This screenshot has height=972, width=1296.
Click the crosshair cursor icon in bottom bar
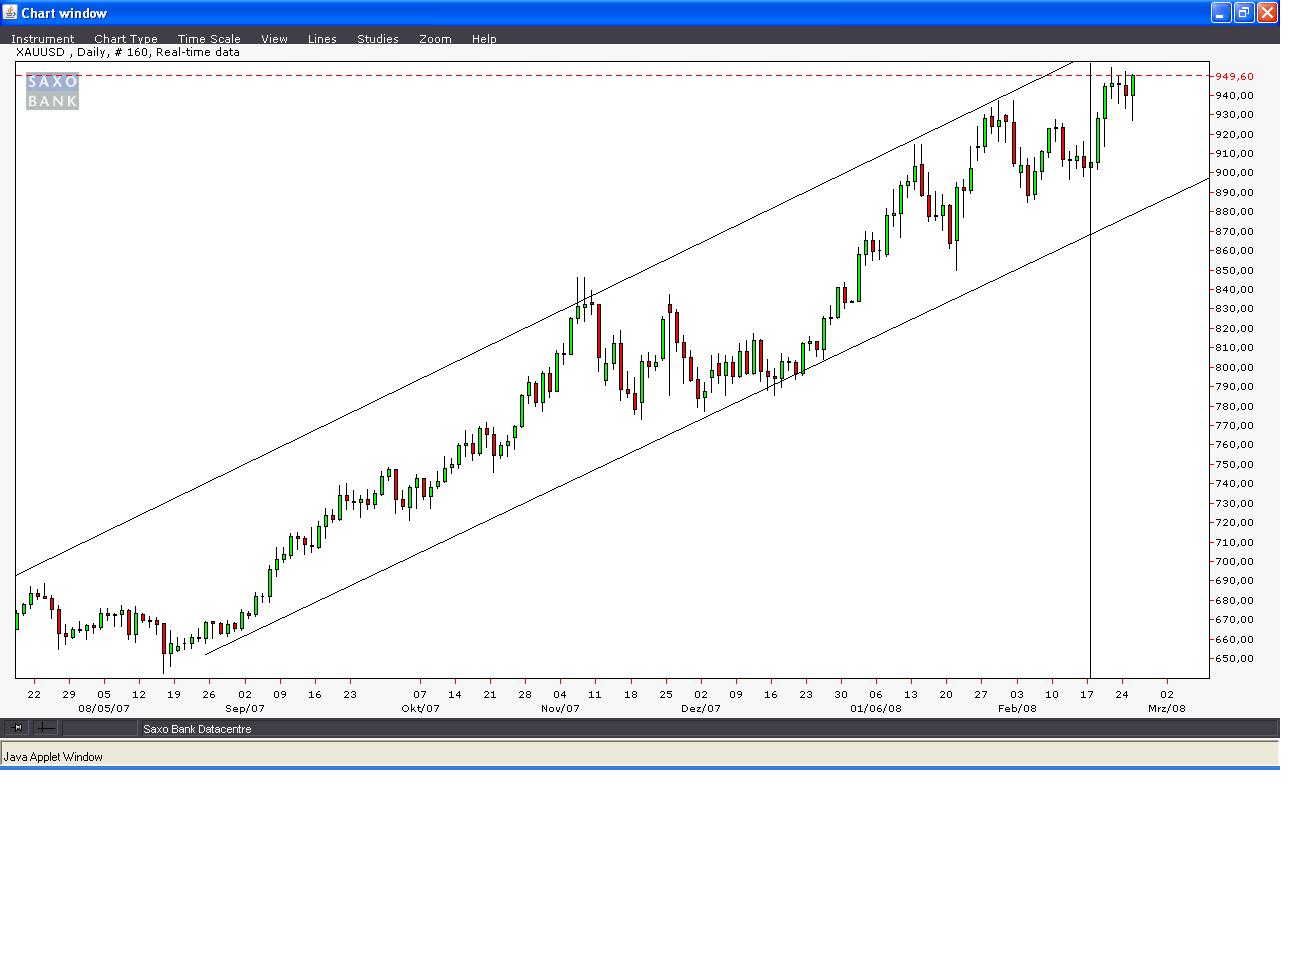click(45, 728)
